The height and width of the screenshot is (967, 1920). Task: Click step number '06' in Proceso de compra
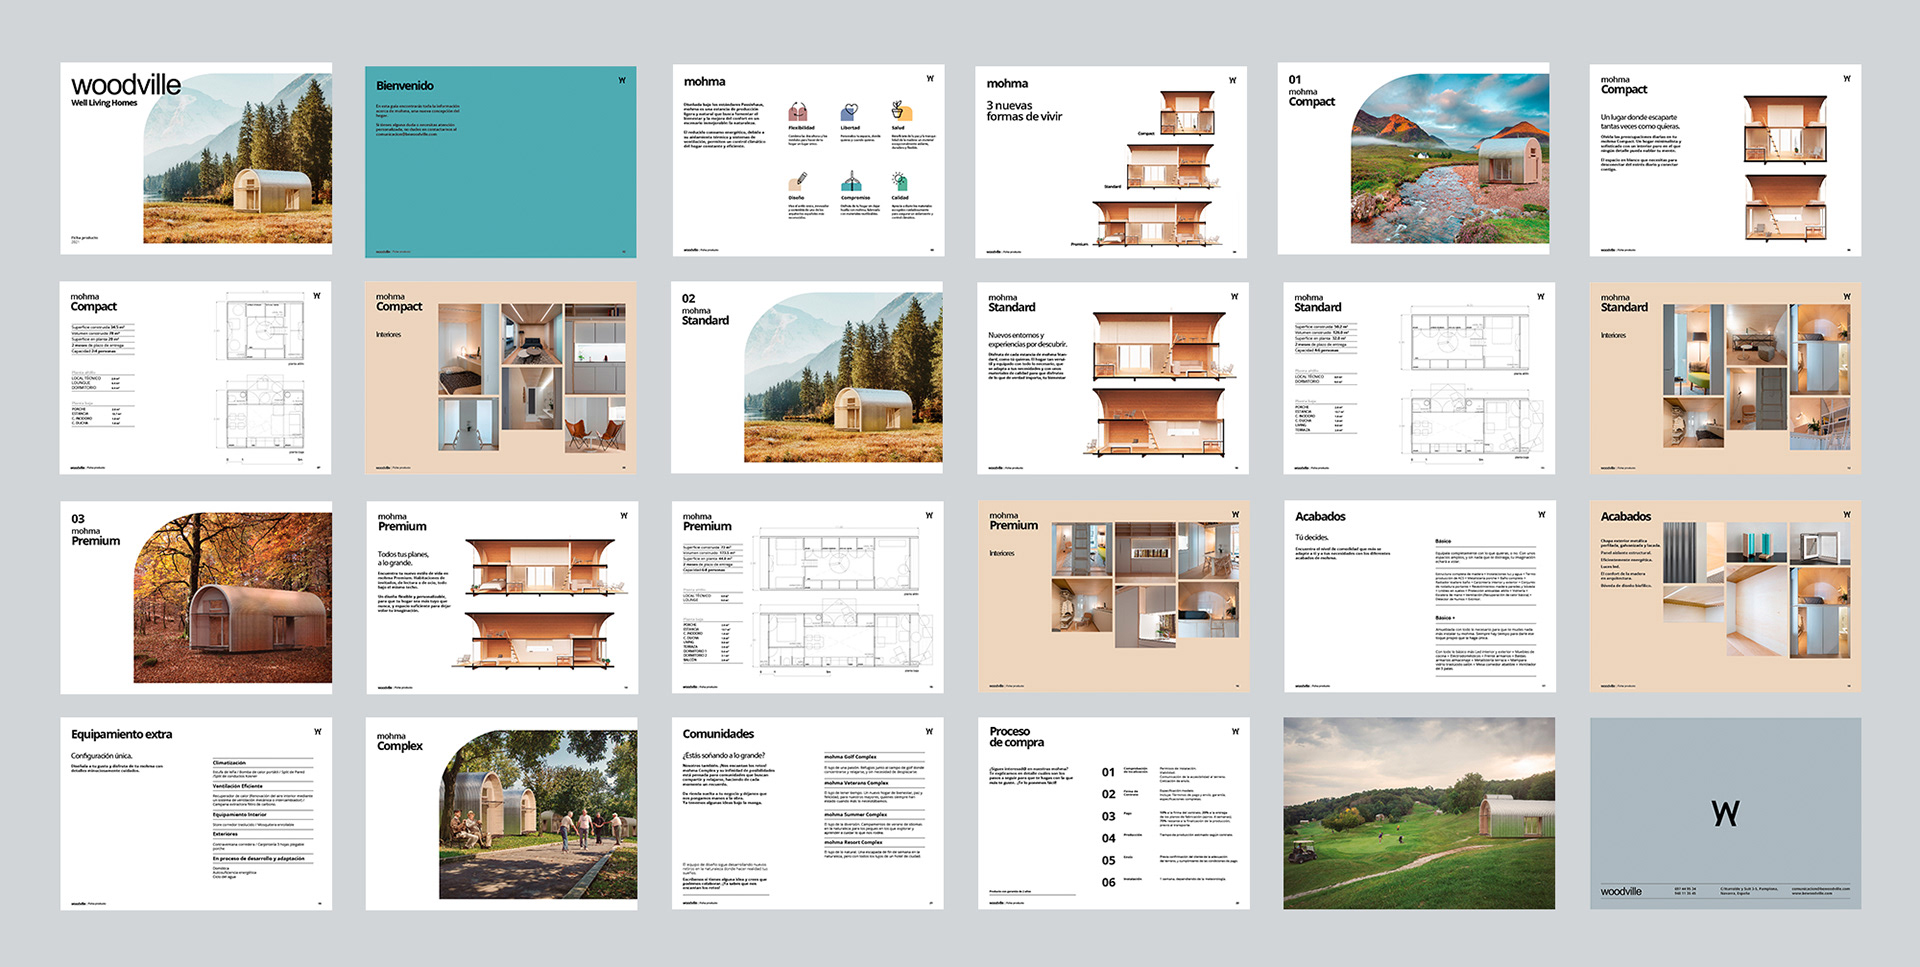[x=1108, y=883]
